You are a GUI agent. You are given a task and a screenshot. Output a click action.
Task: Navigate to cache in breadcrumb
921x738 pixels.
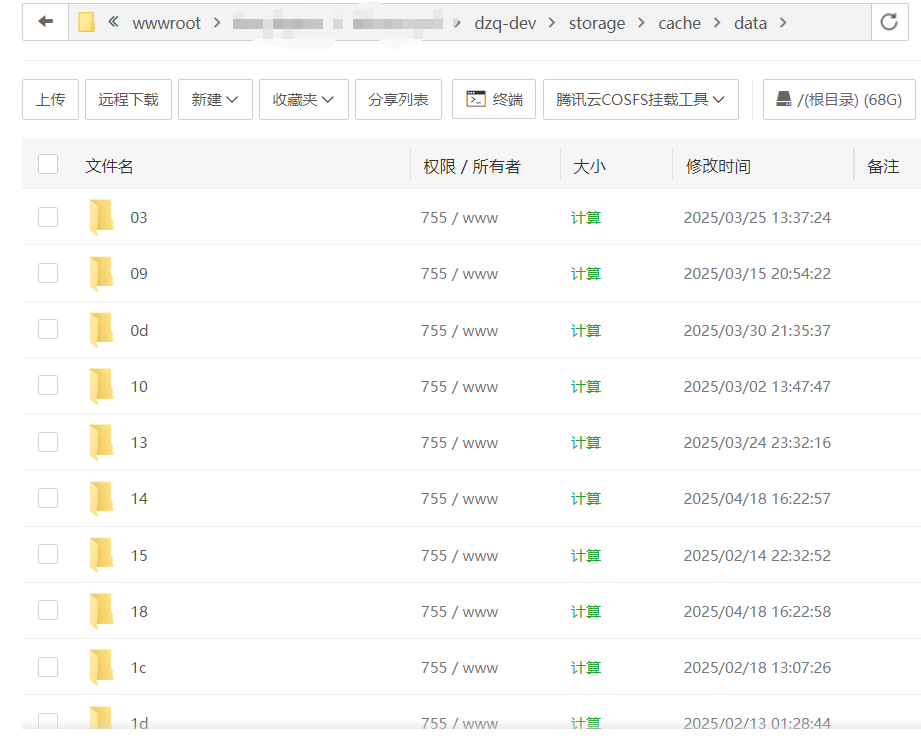tap(680, 23)
